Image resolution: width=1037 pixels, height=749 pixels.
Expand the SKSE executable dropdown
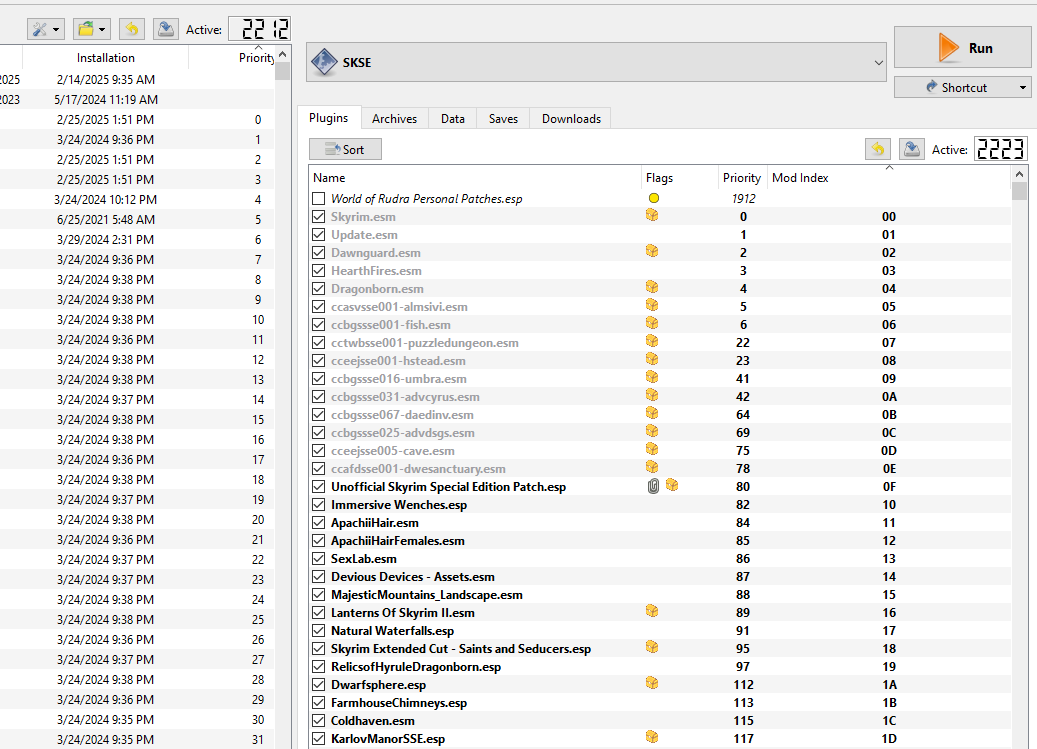click(878, 63)
